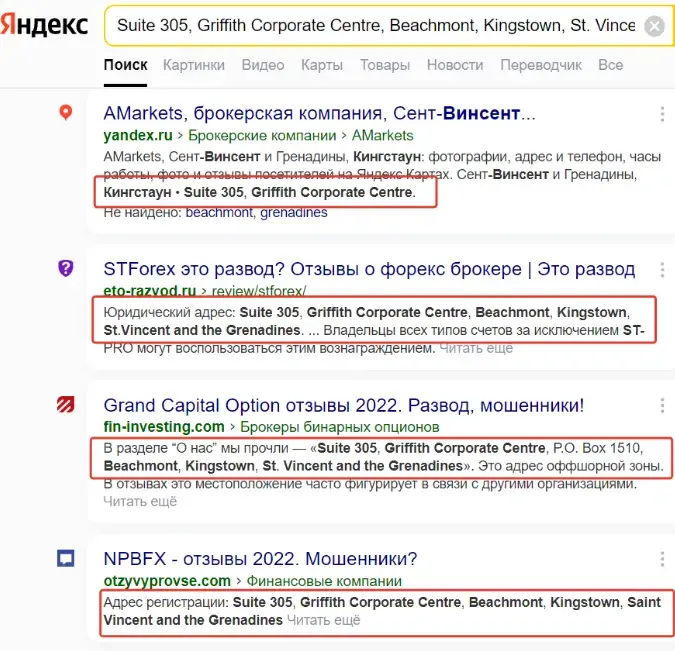This screenshot has width=675, height=651.
Task: Open the Финансовые компании breadcrumb
Action: [x=324, y=581]
